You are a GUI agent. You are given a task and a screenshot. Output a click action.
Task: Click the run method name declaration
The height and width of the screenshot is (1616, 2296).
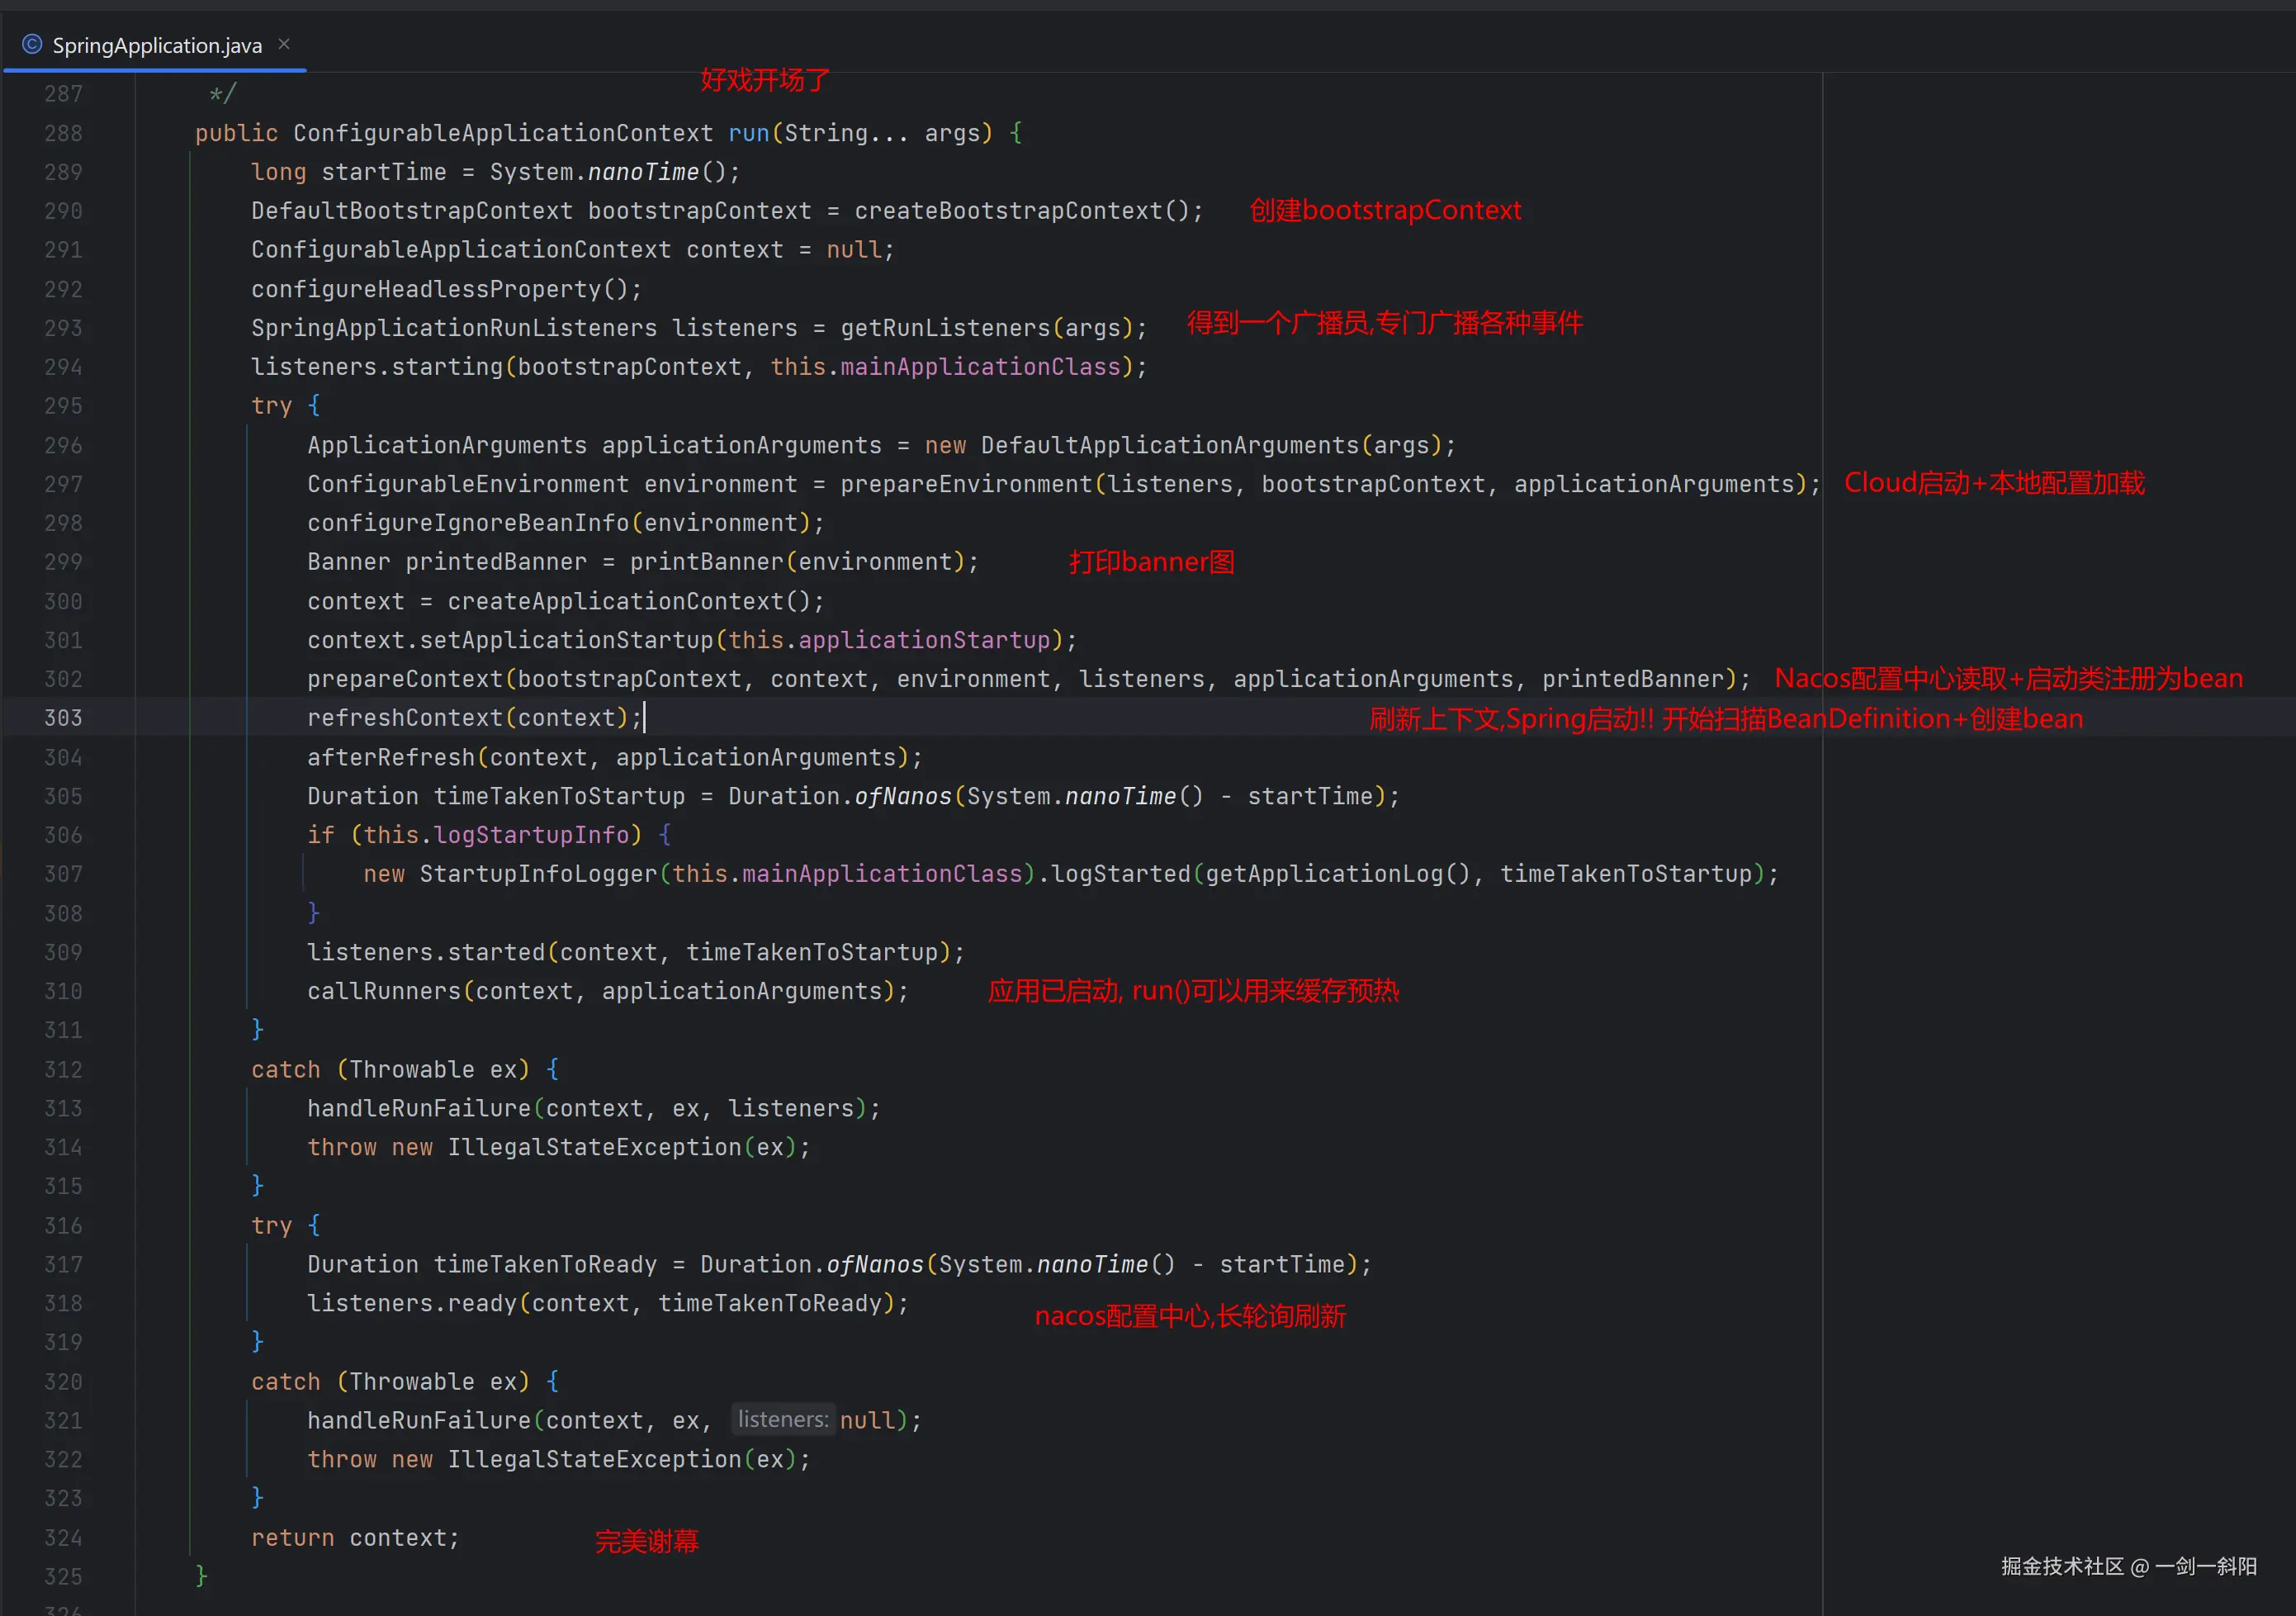[748, 133]
